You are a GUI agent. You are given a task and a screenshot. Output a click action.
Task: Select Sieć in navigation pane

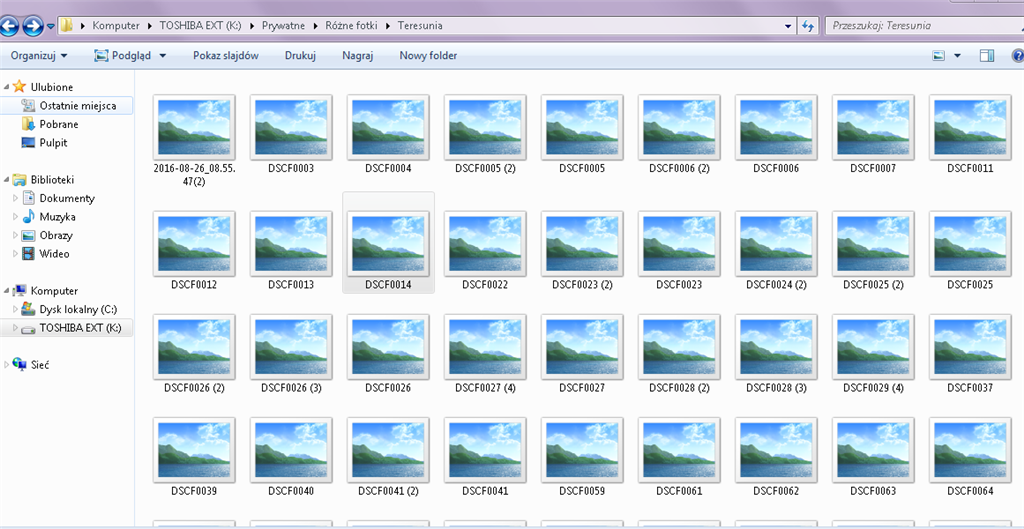pyautogui.click(x=40, y=365)
